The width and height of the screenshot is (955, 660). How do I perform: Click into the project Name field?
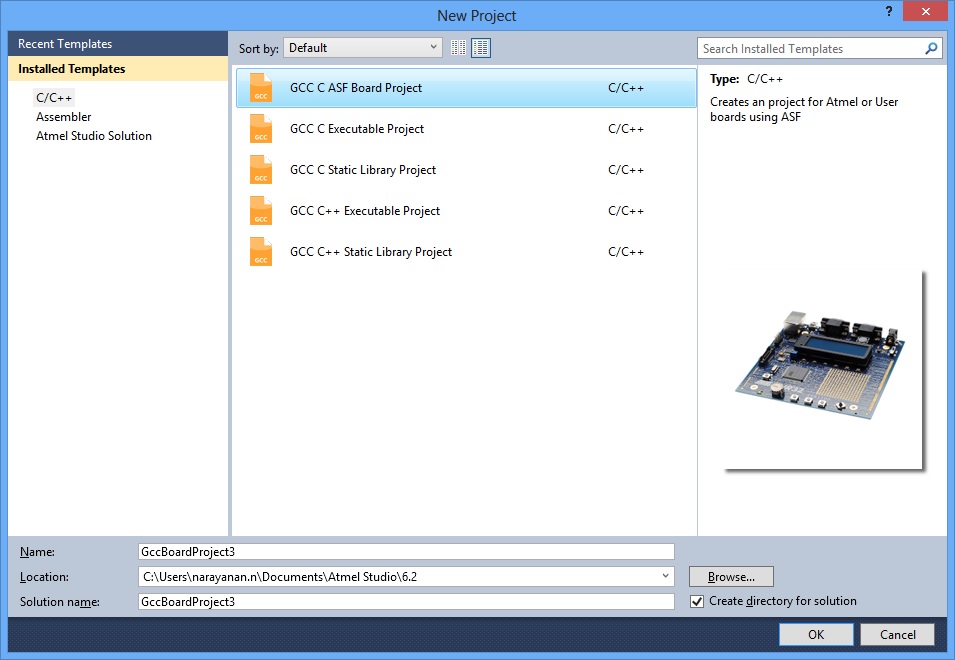[406, 552]
